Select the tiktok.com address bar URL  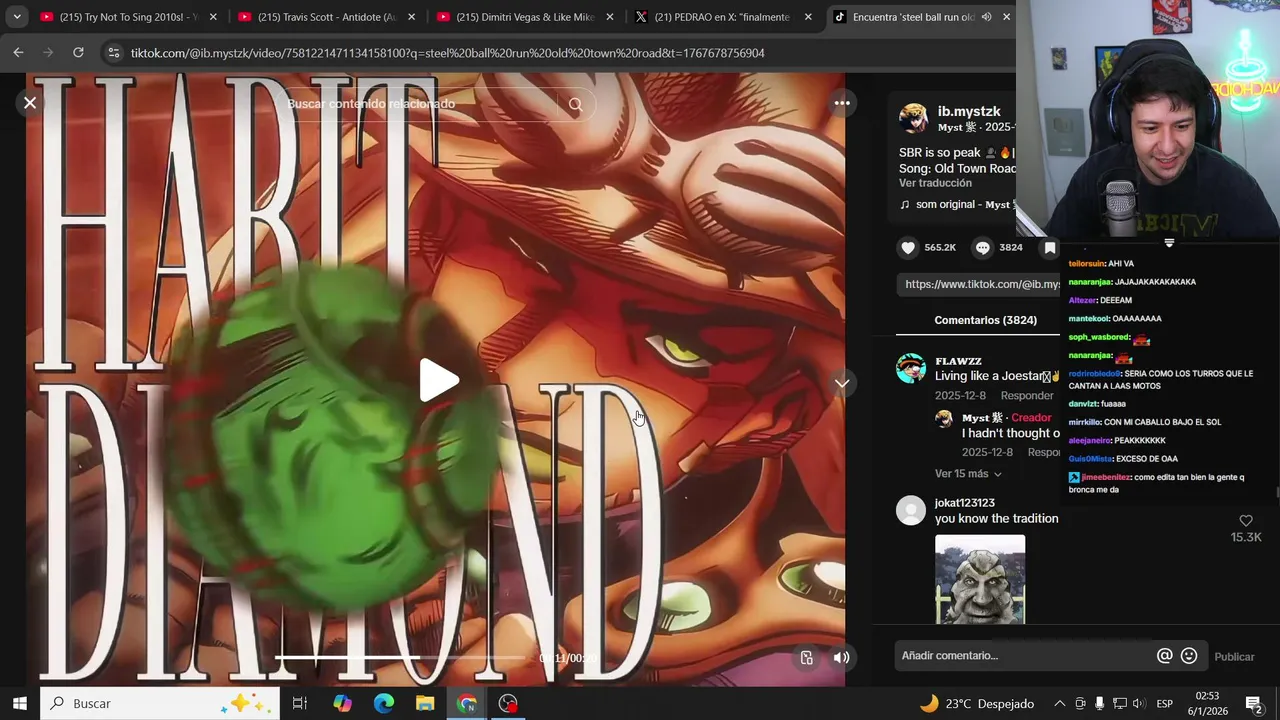coord(448,53)
